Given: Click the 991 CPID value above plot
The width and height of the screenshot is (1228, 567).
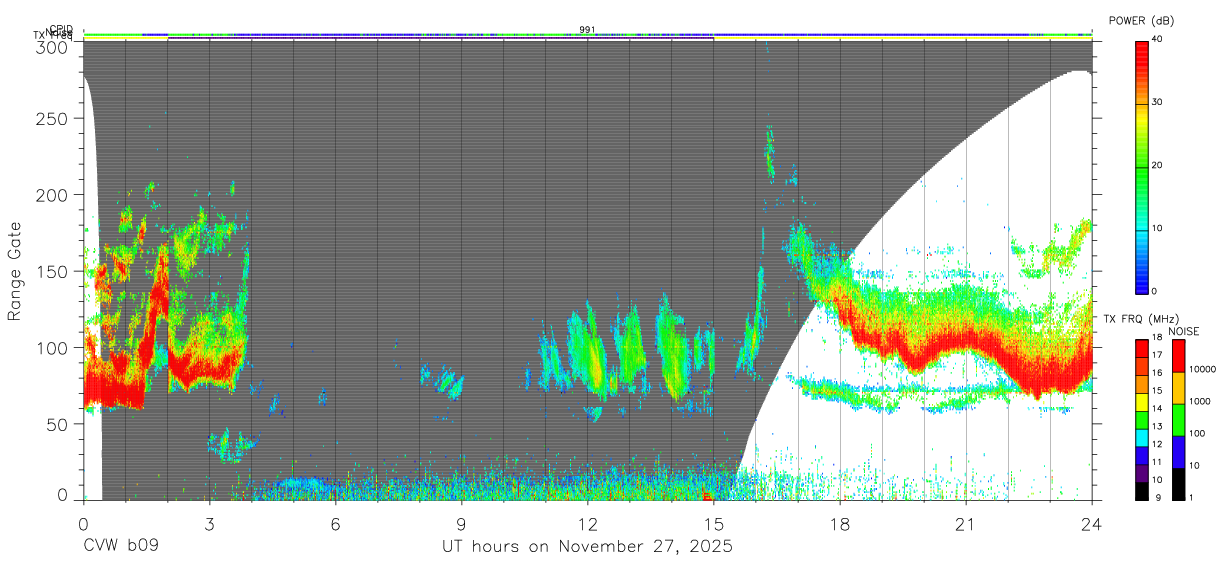Looking at the screenshot, I should 588,29.
